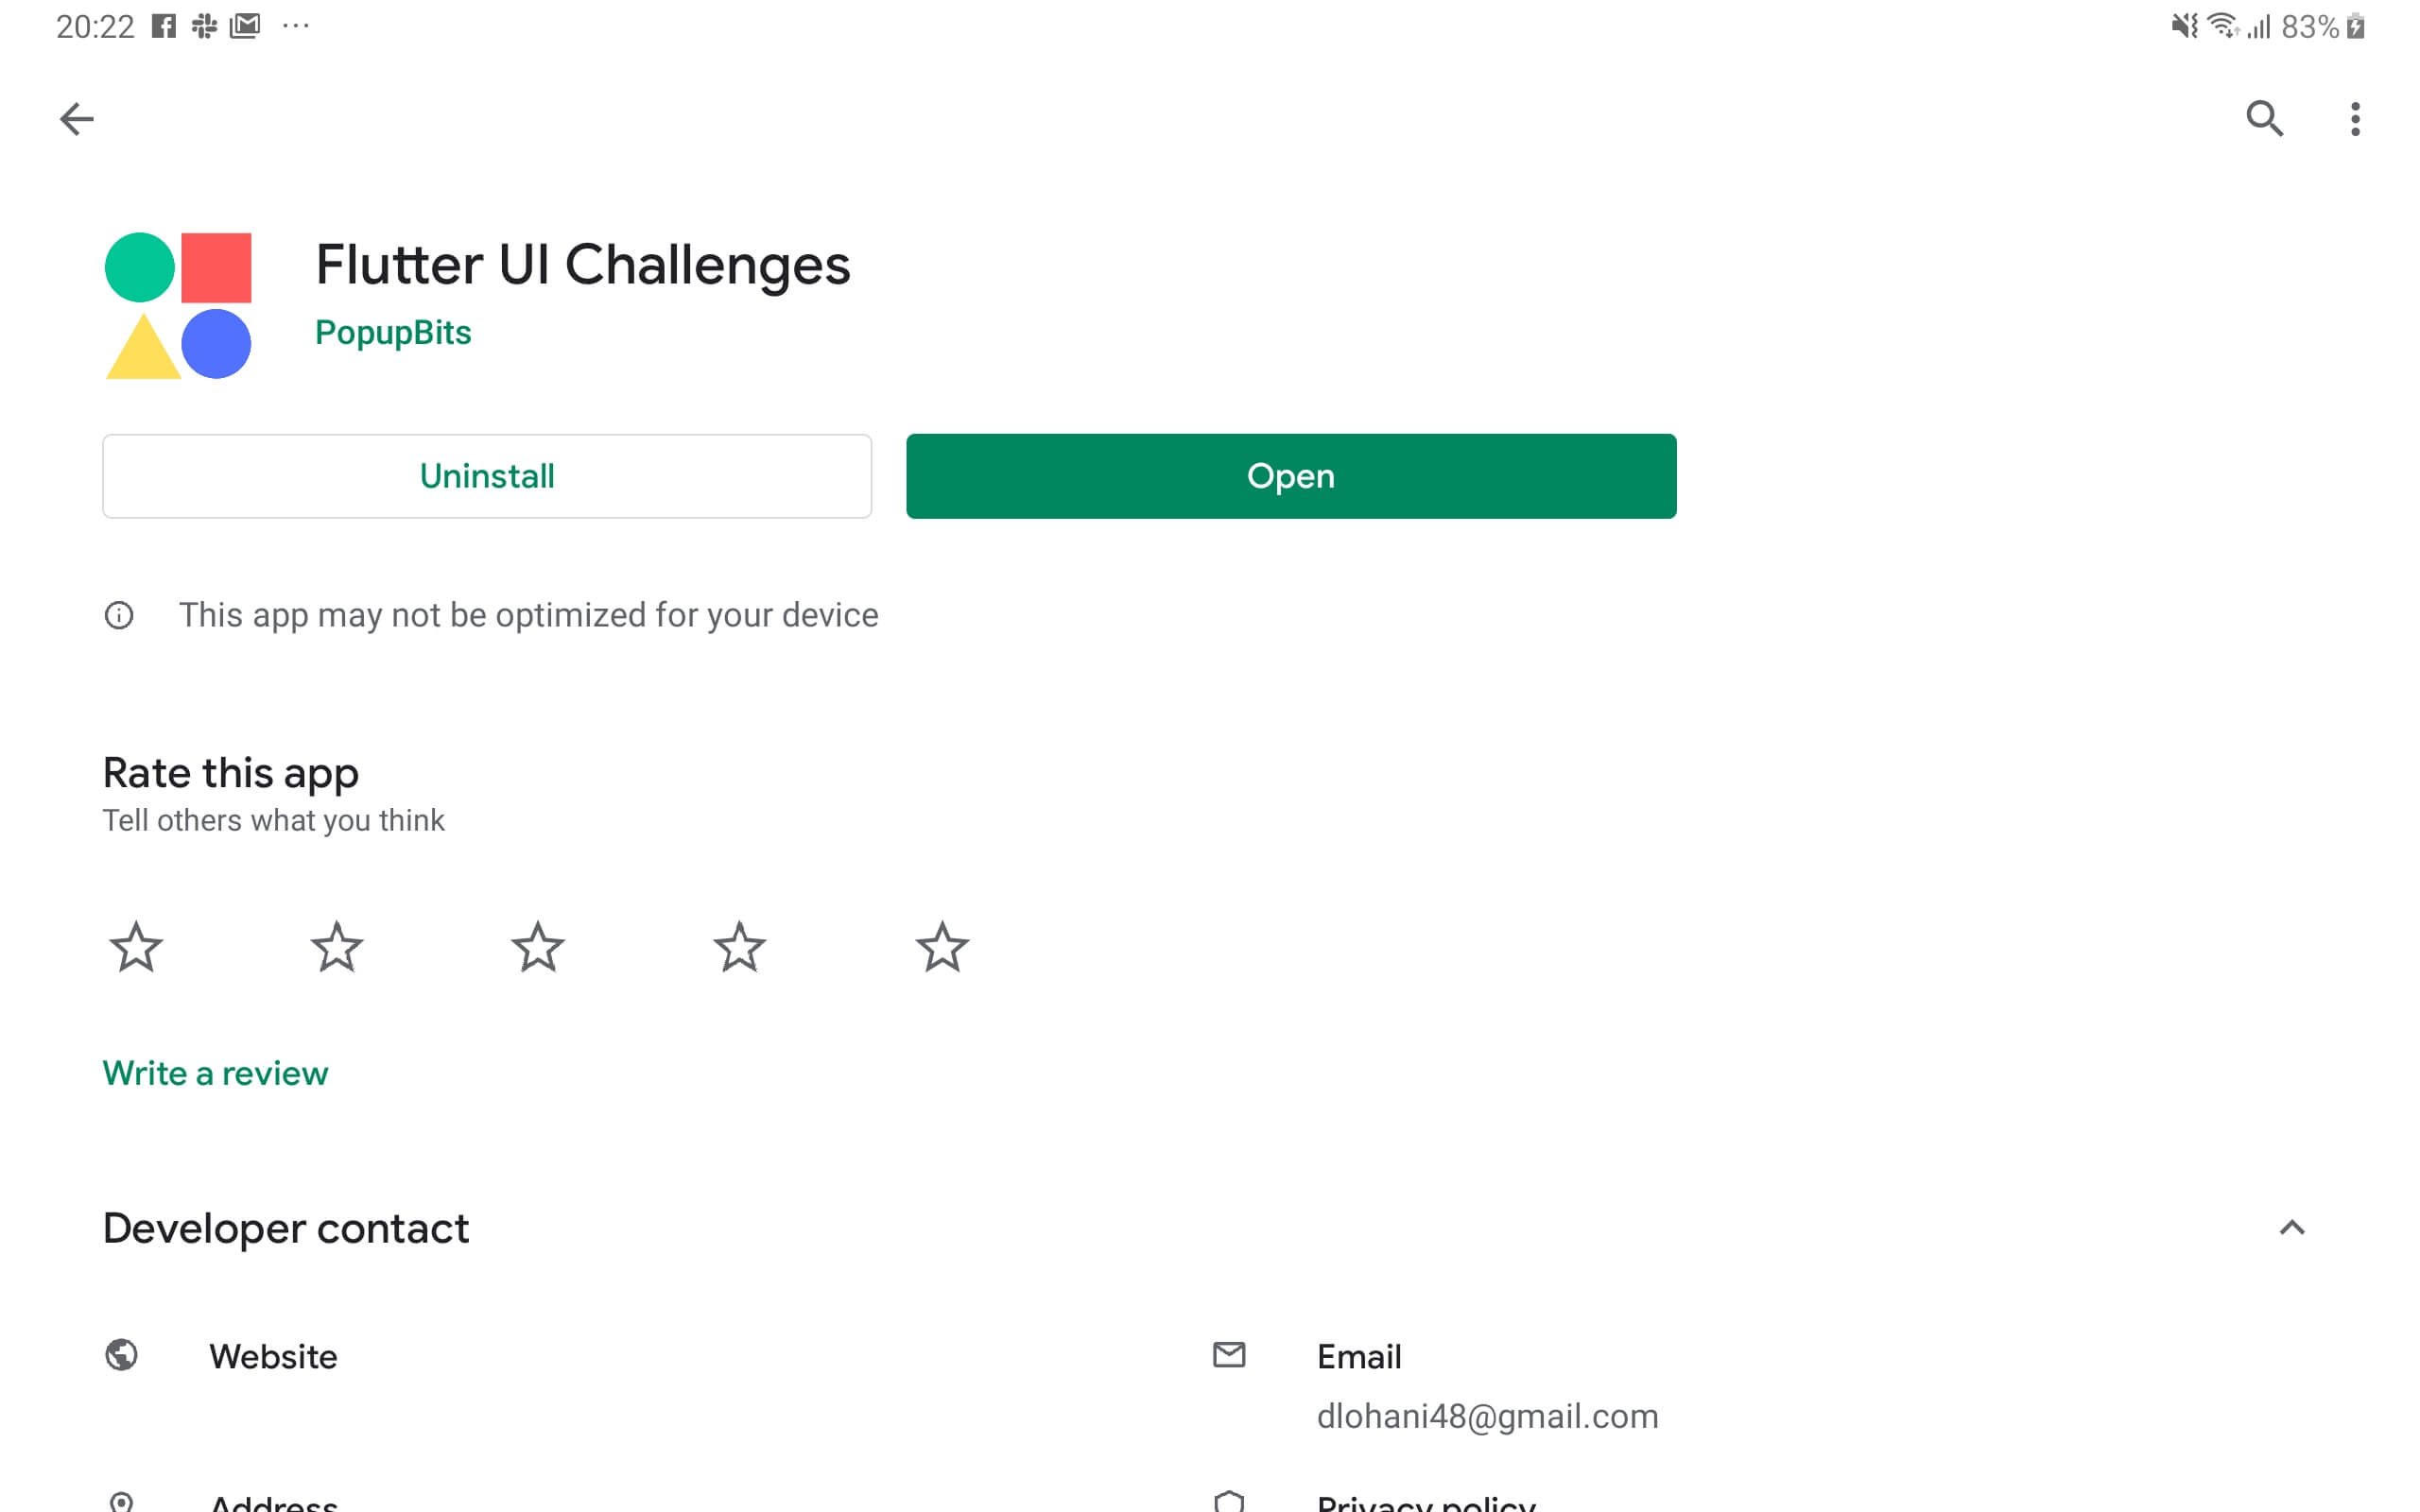Tap the Website globe icon
Viewport: 2420px width, 1512px height.
click(122, 1355)
